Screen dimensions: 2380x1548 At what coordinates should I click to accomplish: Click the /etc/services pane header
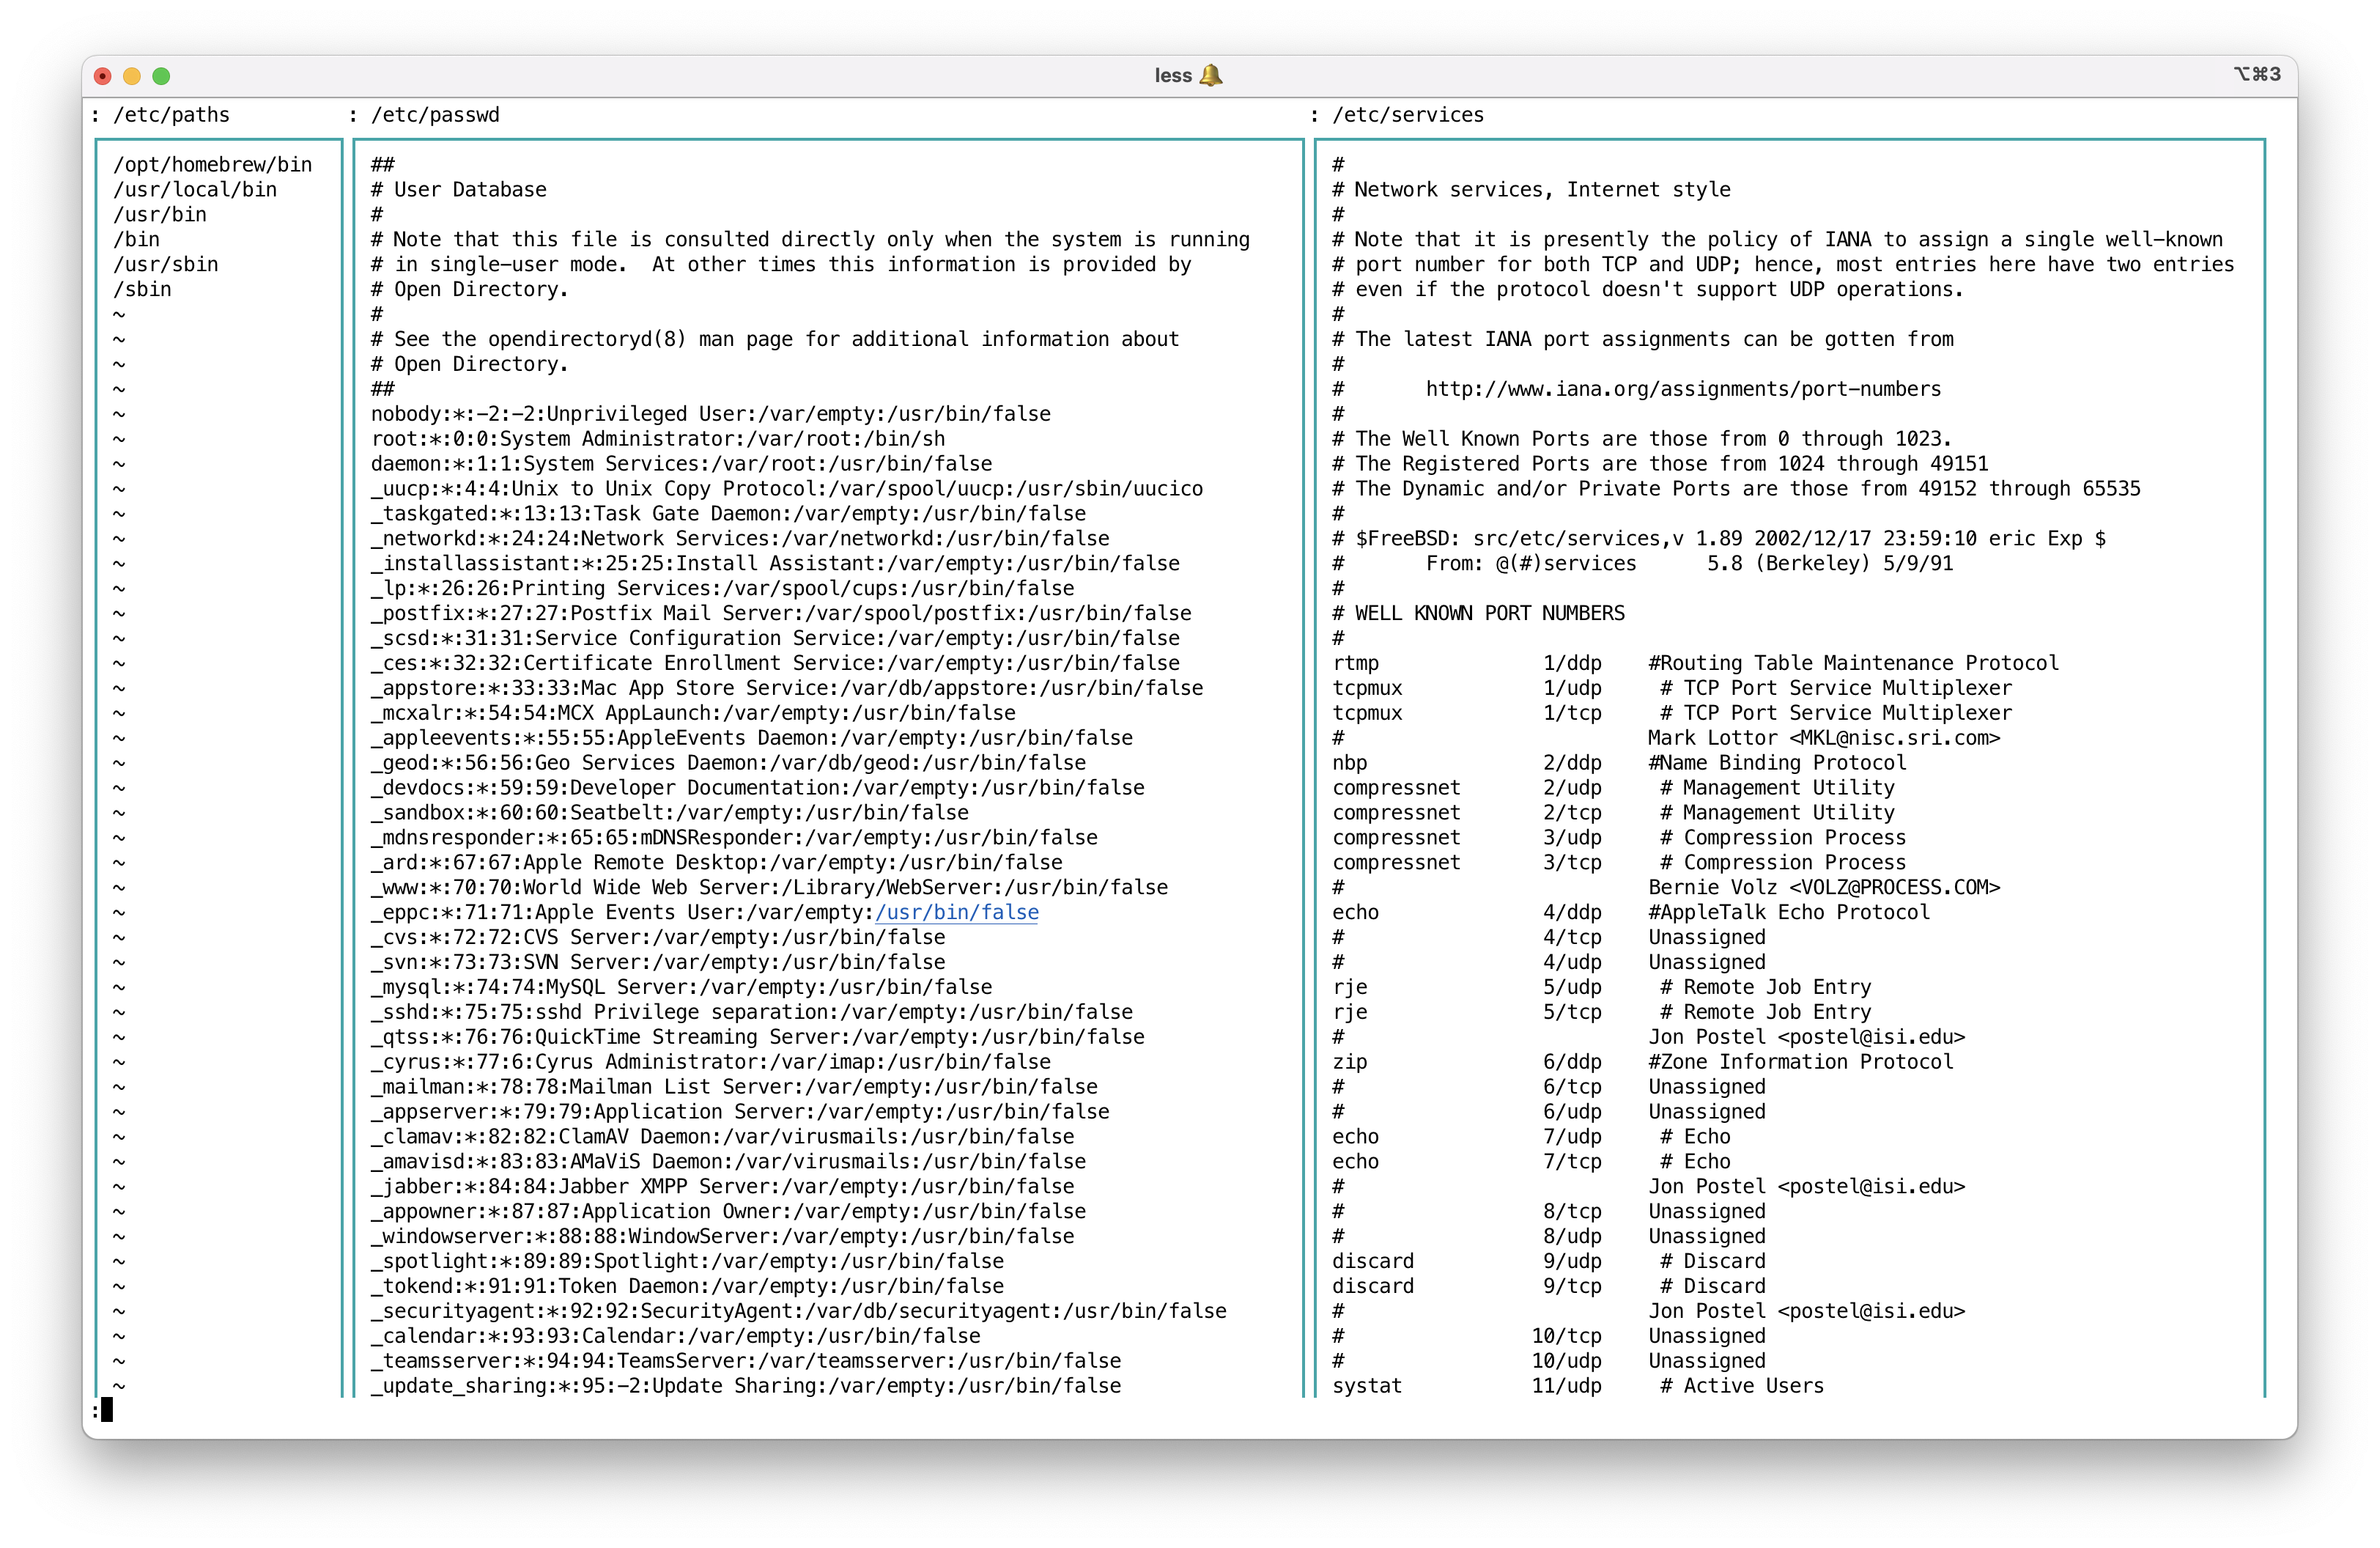pyautogui.click(x=1407, y=115)
